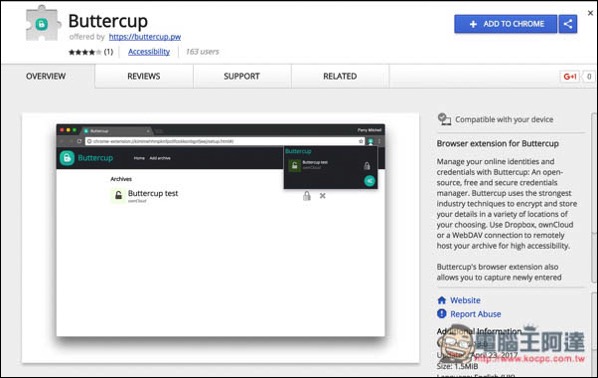This screenshot has height=378, width=598.
Task: Open the Support tab
Action: [242, 76]
